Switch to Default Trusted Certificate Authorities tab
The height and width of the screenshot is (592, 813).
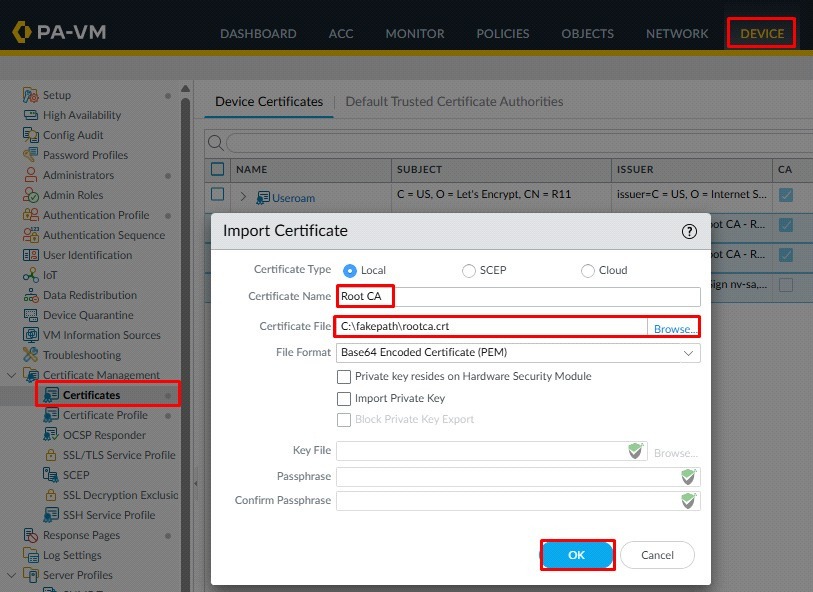454,102
